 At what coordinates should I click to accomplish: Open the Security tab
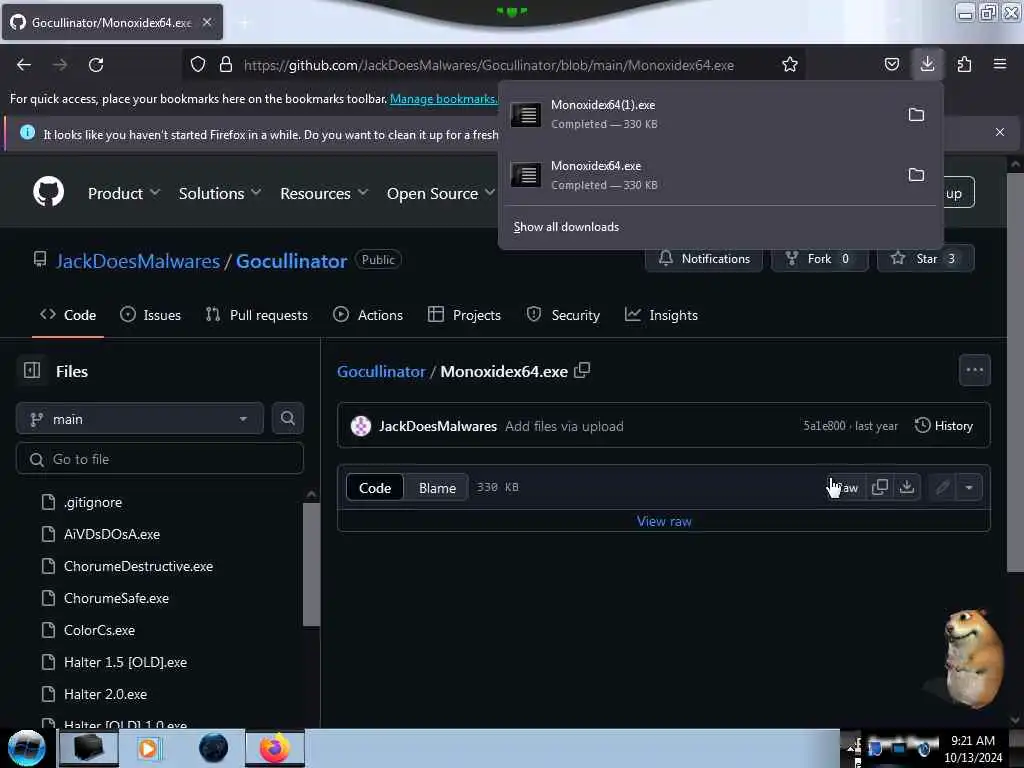click(x=563, y=315)
